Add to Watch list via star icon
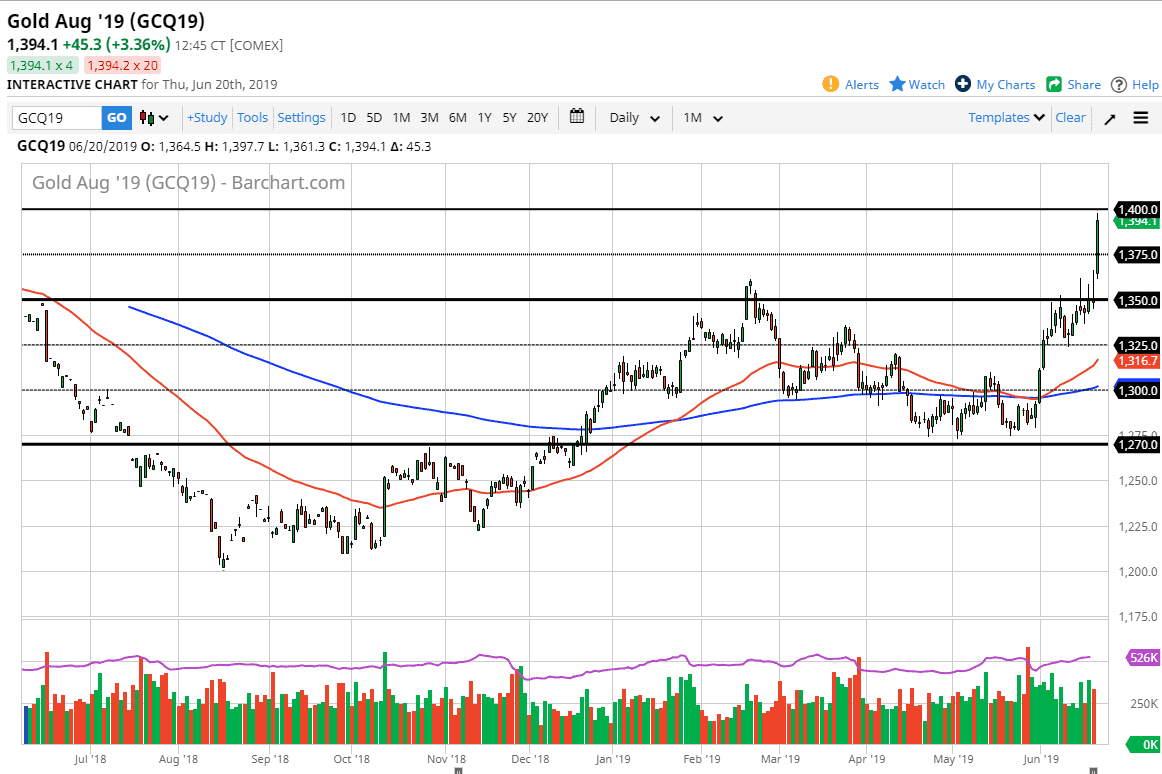Screen dimensions: 1162x774 click(x=897, y=84)
